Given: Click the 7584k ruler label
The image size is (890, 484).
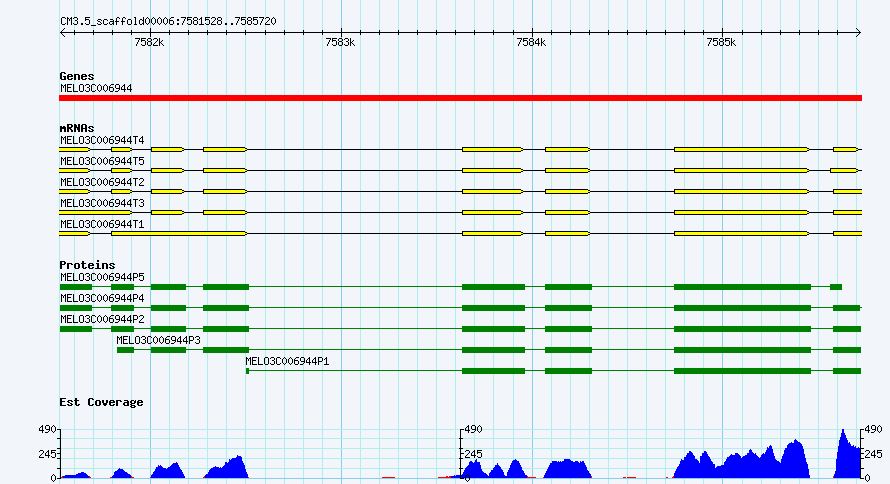Looking at the screenshot, I should pos(531,43).
